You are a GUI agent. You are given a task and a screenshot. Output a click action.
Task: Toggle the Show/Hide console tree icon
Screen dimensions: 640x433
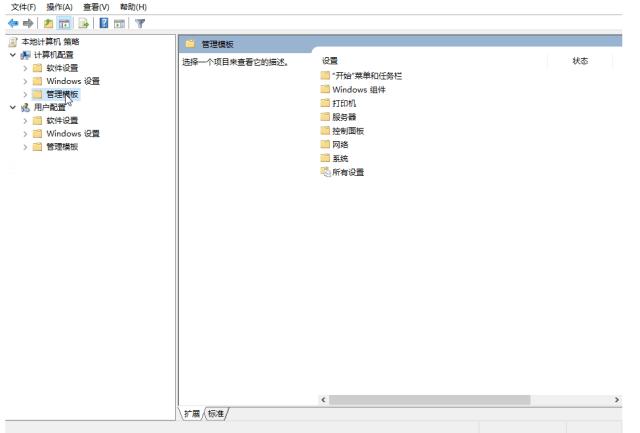(x=64, y=23)
